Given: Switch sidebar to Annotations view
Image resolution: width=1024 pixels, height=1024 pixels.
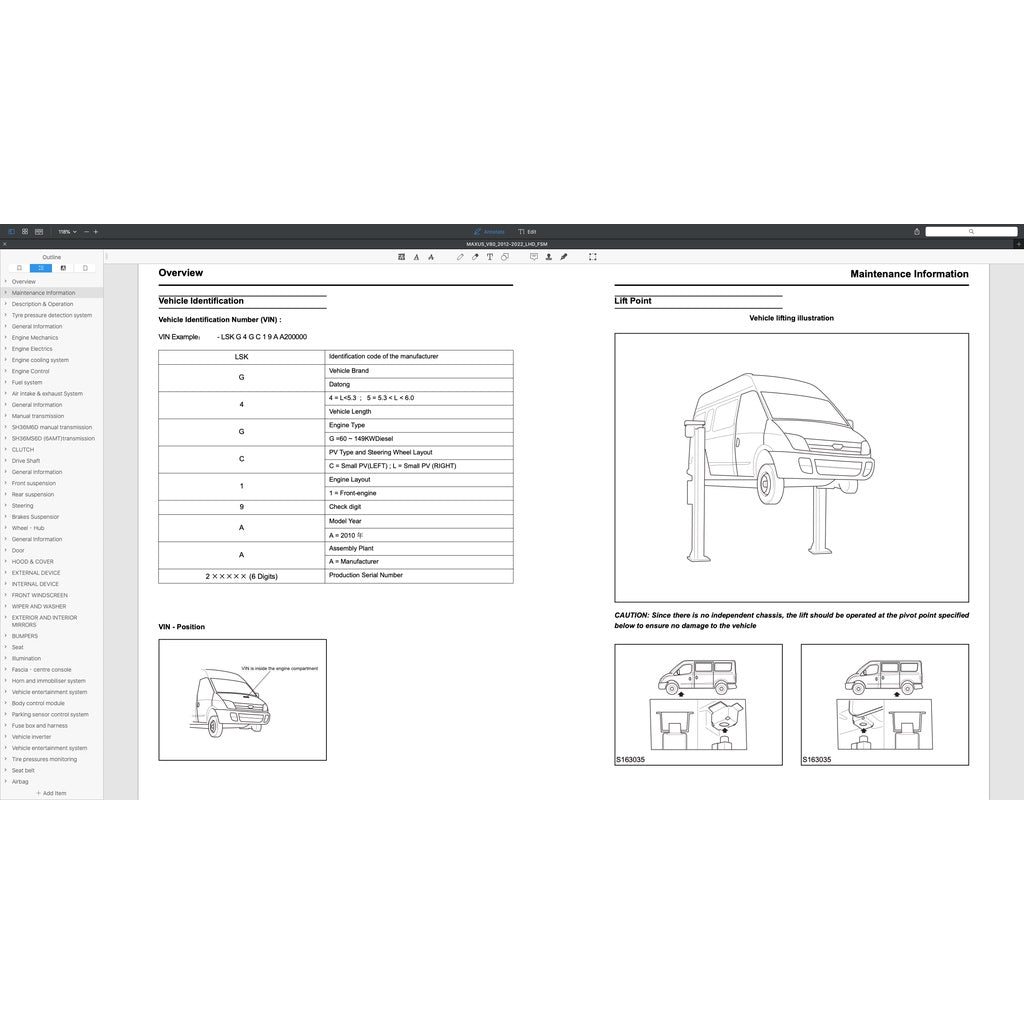Looking at the screenshot, I should tap(63, 268).
